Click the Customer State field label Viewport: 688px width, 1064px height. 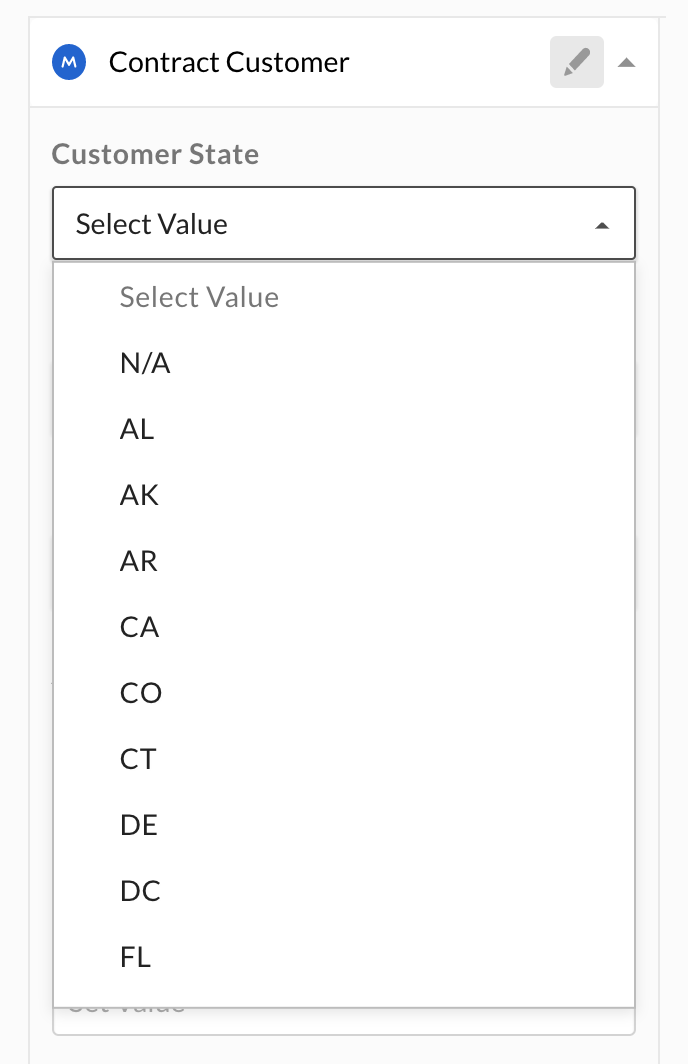(155, 154)
